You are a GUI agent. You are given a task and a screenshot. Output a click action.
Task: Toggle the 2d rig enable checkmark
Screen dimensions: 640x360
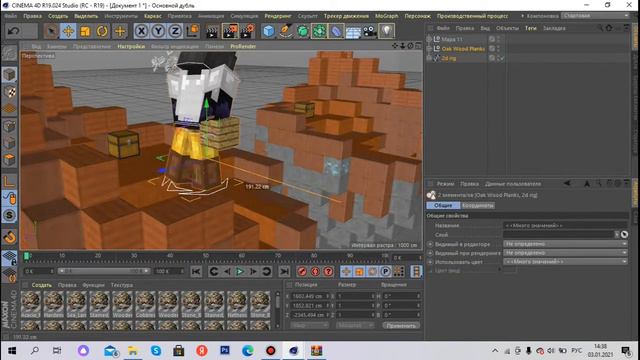pyautogui.click(x=502, y=58)
